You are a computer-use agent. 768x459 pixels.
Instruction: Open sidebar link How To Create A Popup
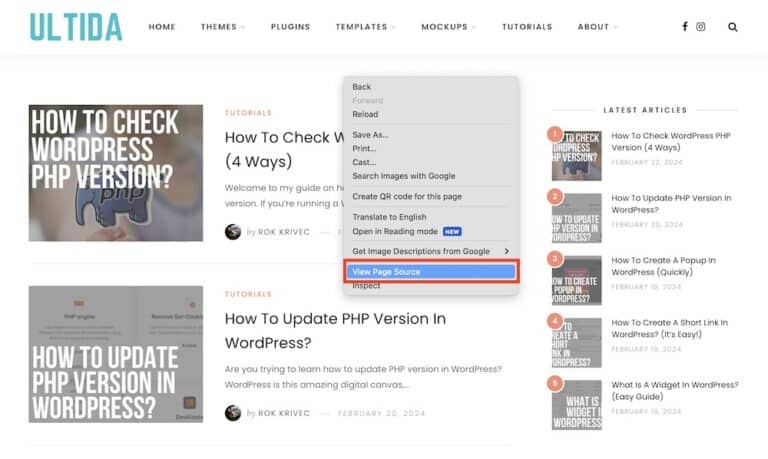coord(663,266)
